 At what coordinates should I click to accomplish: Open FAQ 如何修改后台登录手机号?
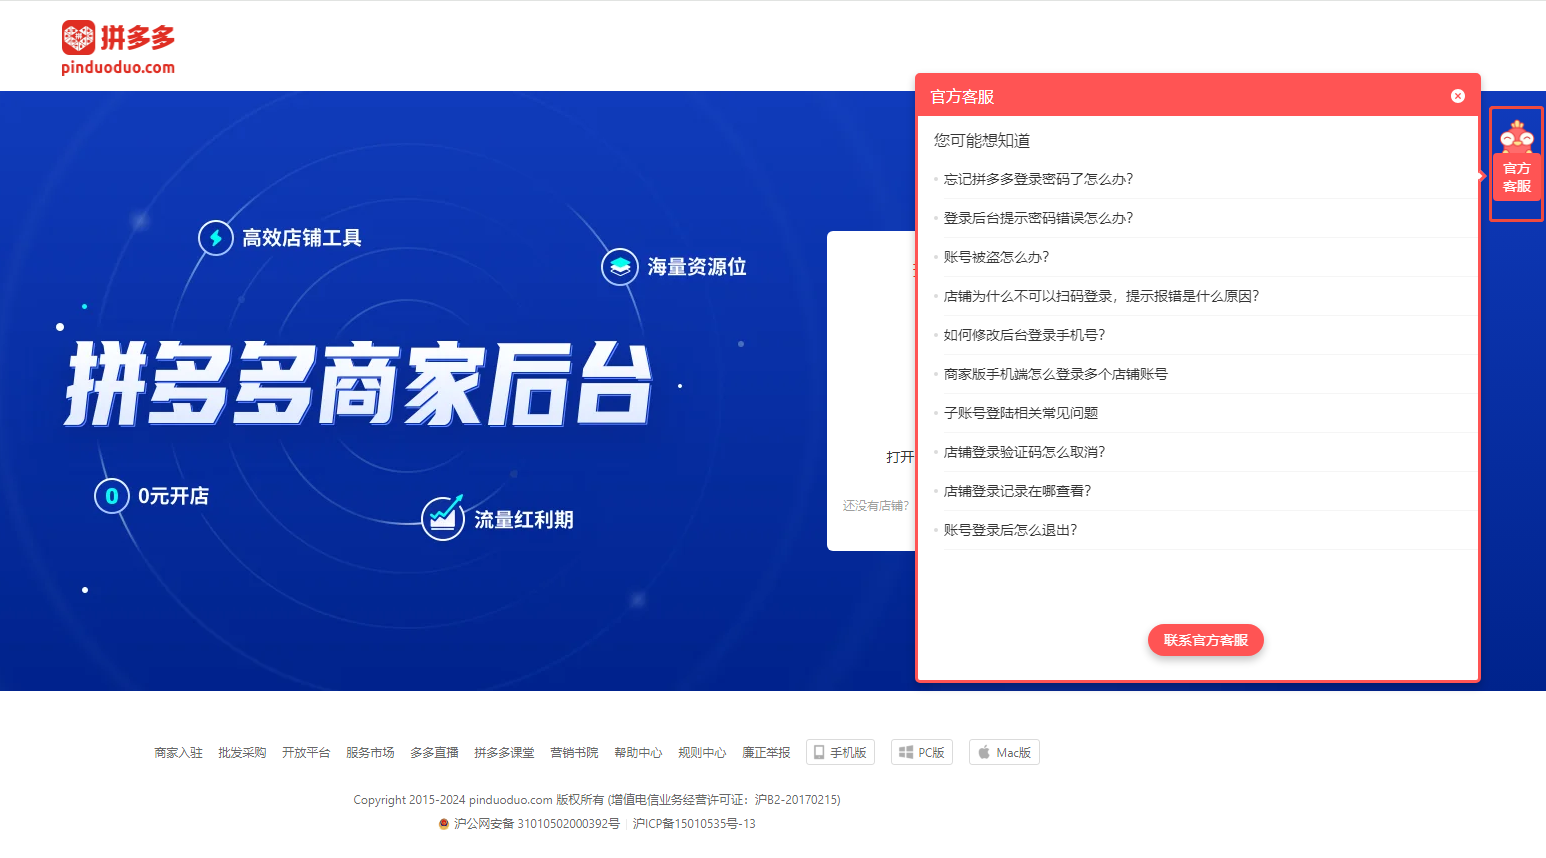(1024, 335)
